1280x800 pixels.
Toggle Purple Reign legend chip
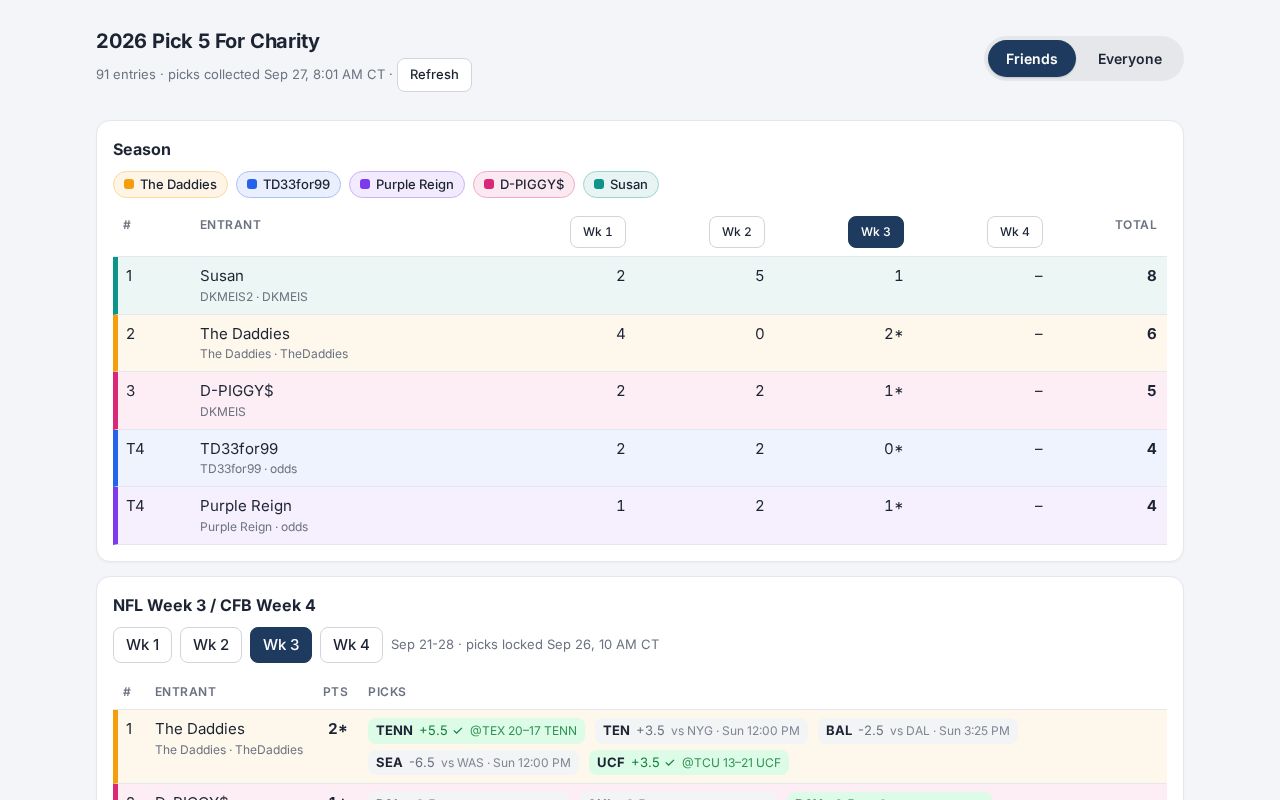407,184
